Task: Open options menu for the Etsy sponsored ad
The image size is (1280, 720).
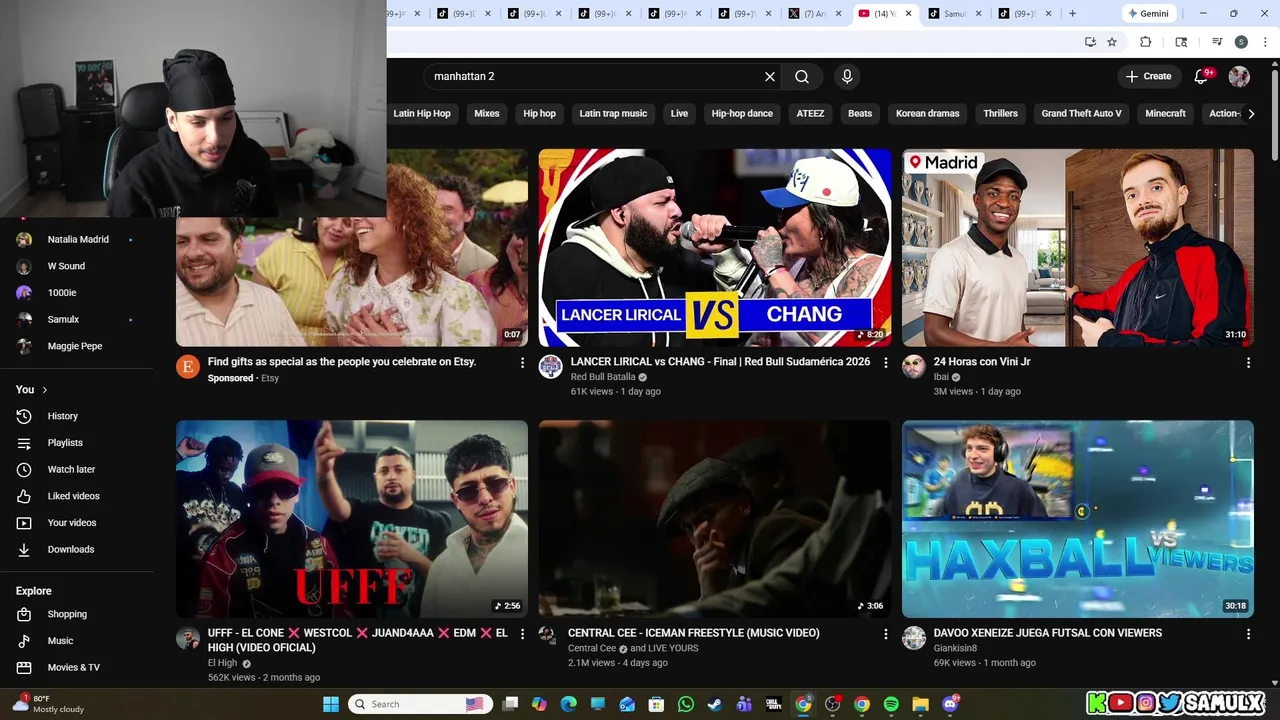Action: pos(522,363)
